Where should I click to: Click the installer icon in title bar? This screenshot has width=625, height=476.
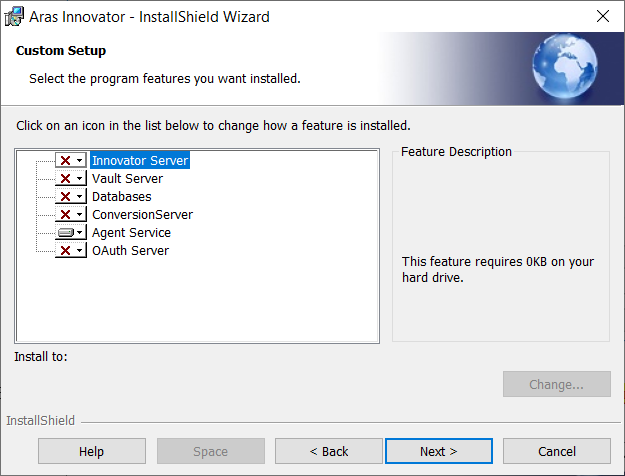[x=14, y=16]
